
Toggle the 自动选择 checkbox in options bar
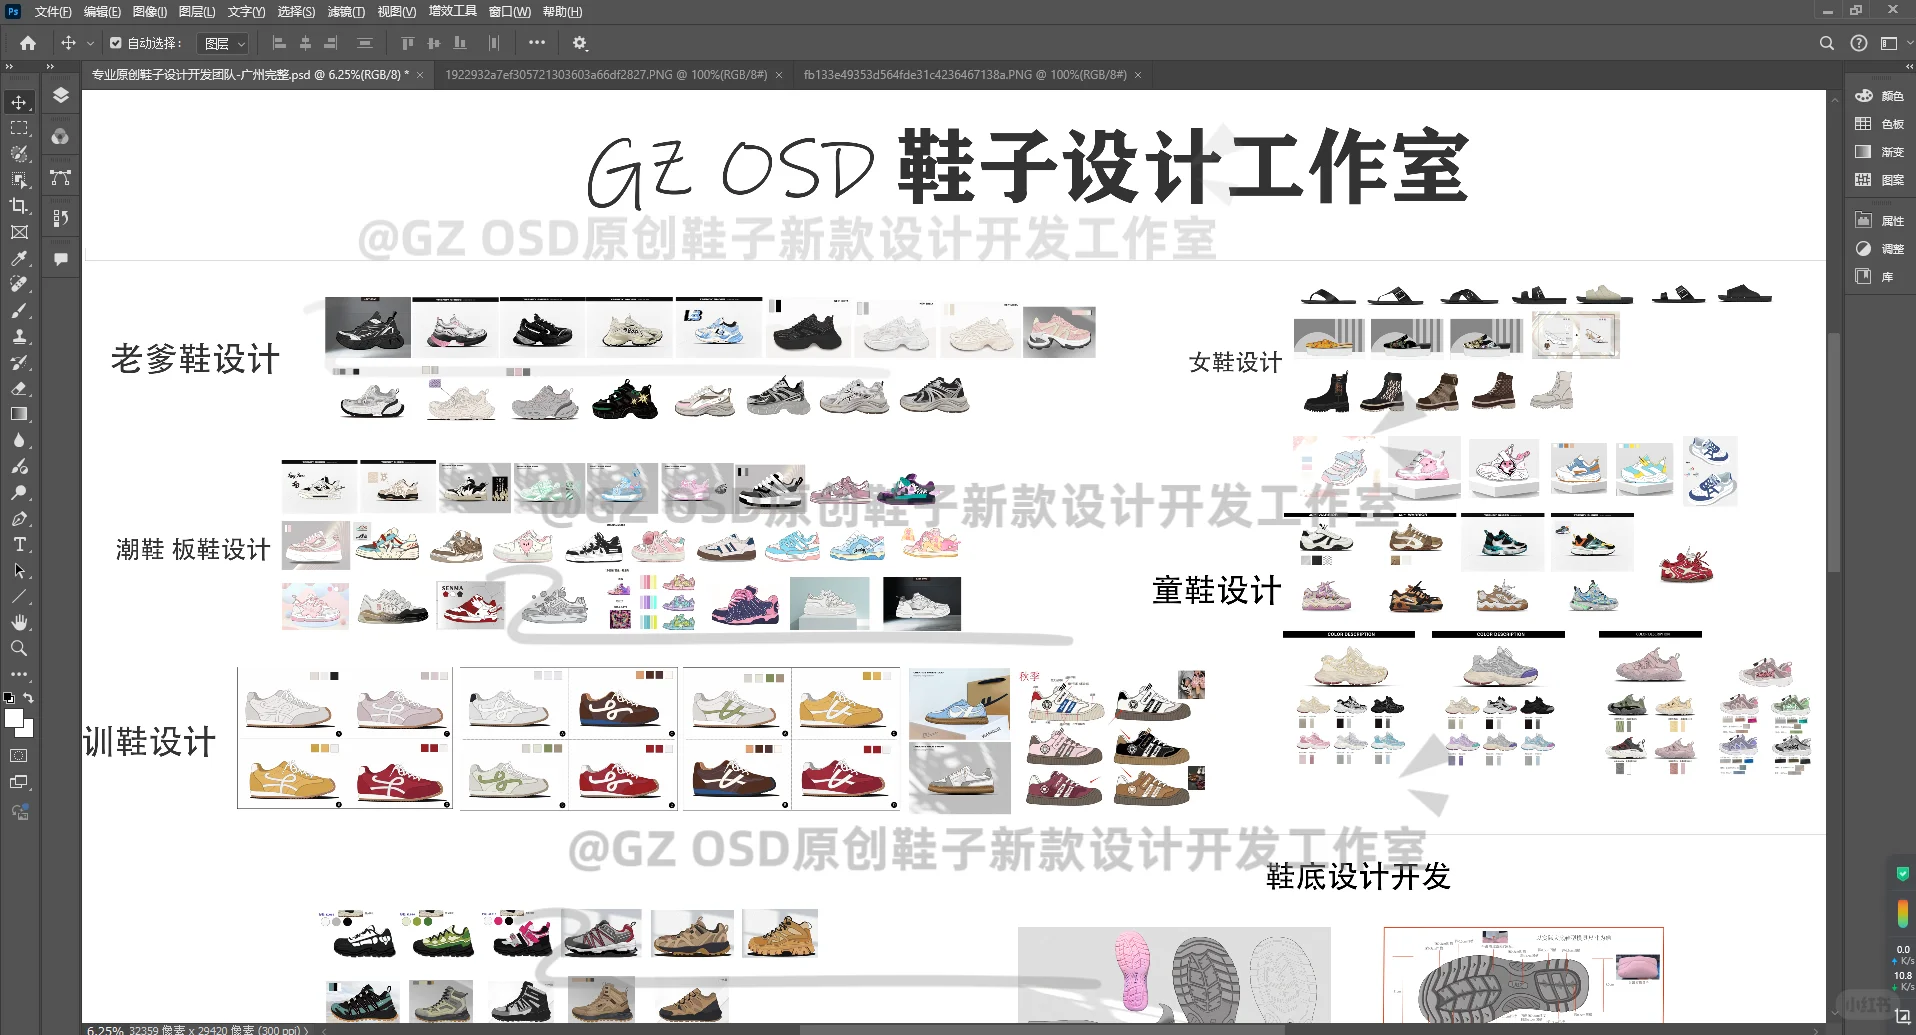point(113,42)
